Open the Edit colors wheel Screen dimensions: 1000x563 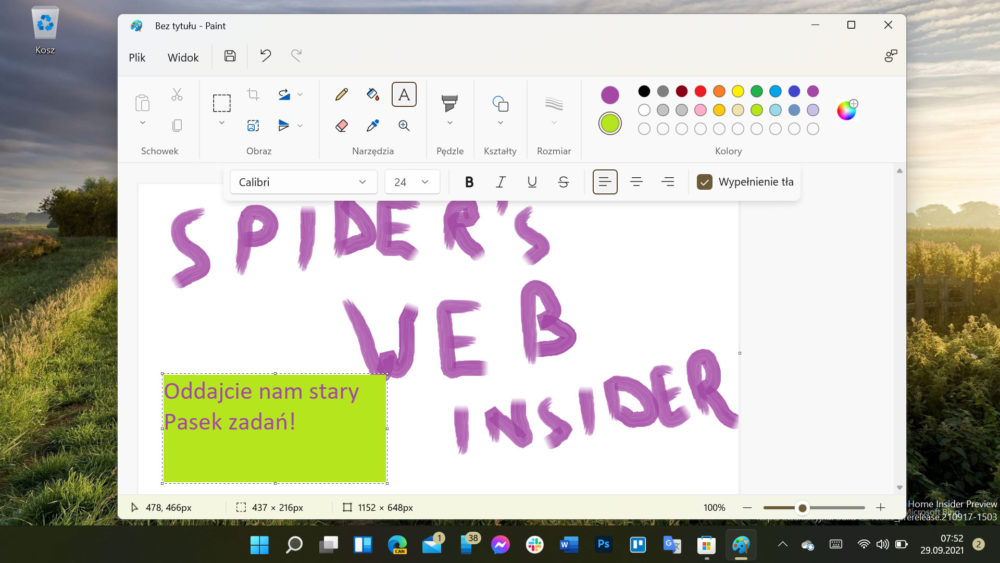coord(847,110)
